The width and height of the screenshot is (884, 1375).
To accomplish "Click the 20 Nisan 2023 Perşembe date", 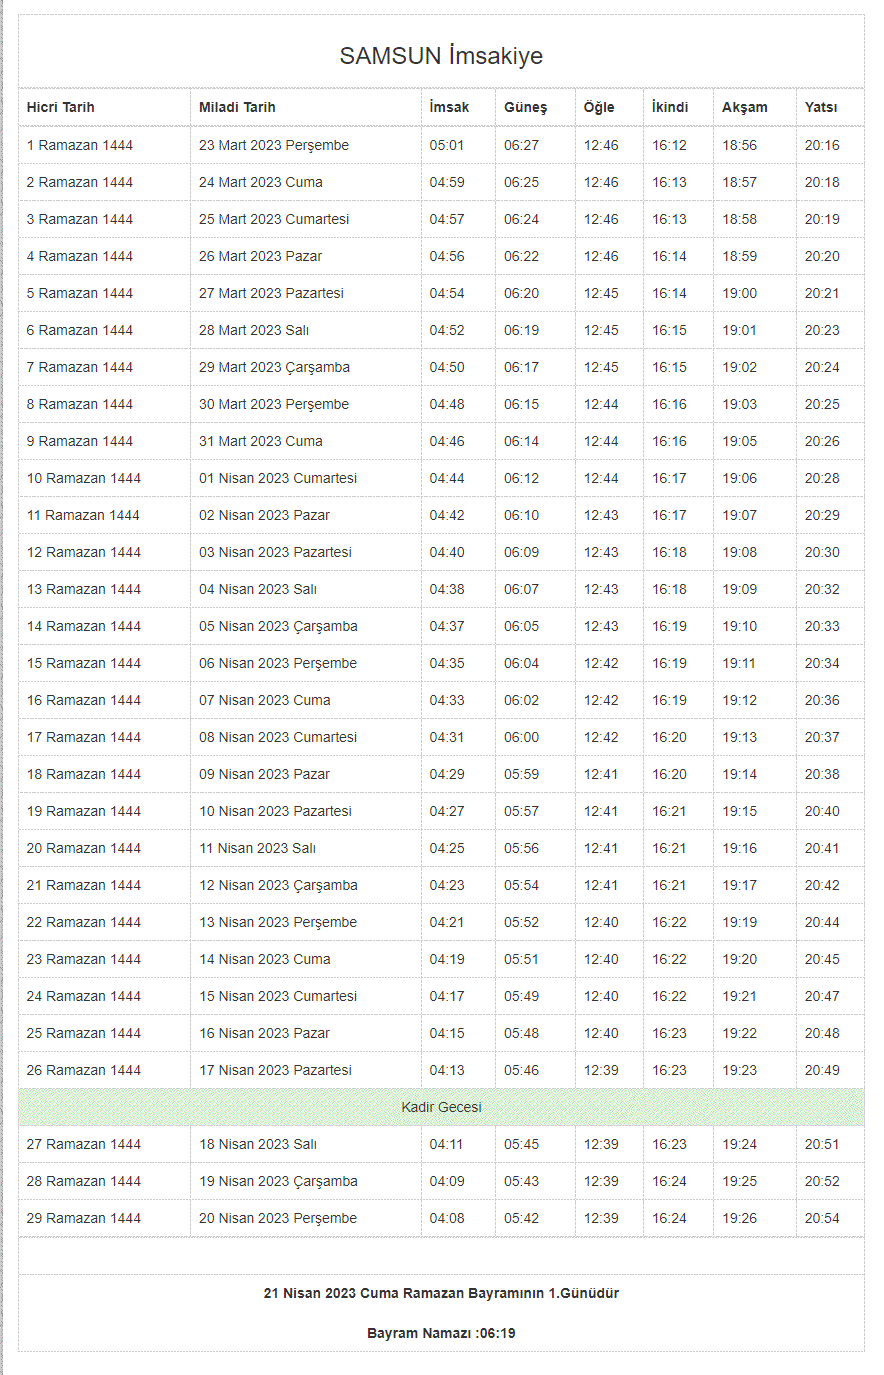I will pos(278,1218).
